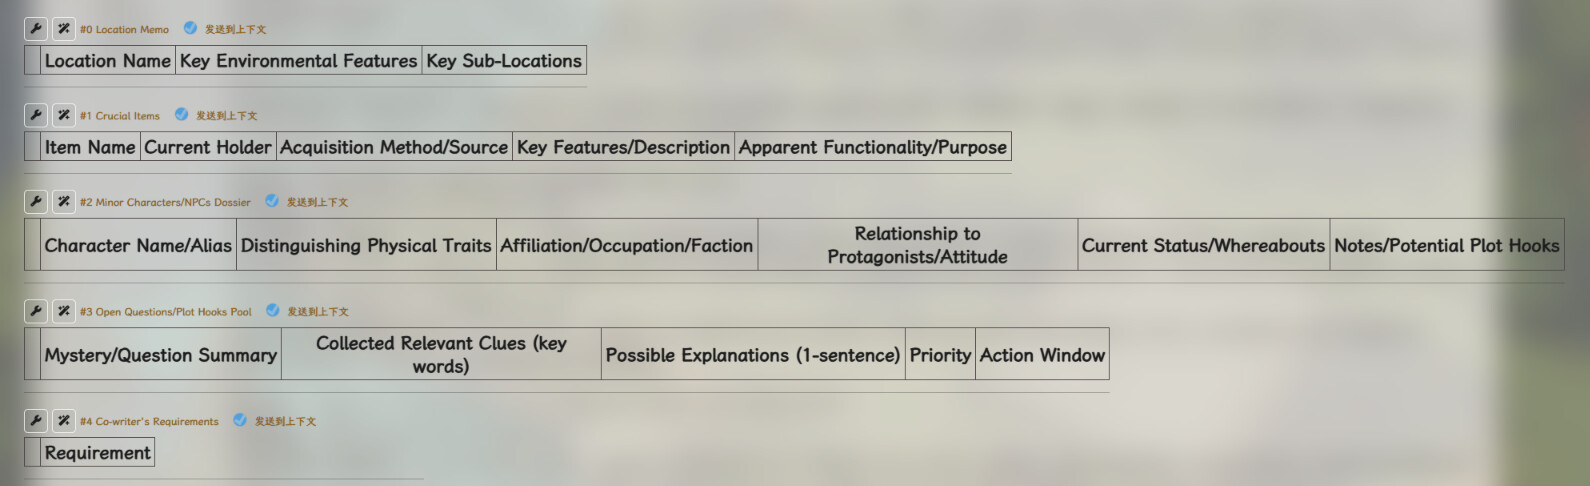1590x486 pixels.
Task: Click the wand icon for Minor Characters/NPCs Dossier
Action: pos(63,201)
